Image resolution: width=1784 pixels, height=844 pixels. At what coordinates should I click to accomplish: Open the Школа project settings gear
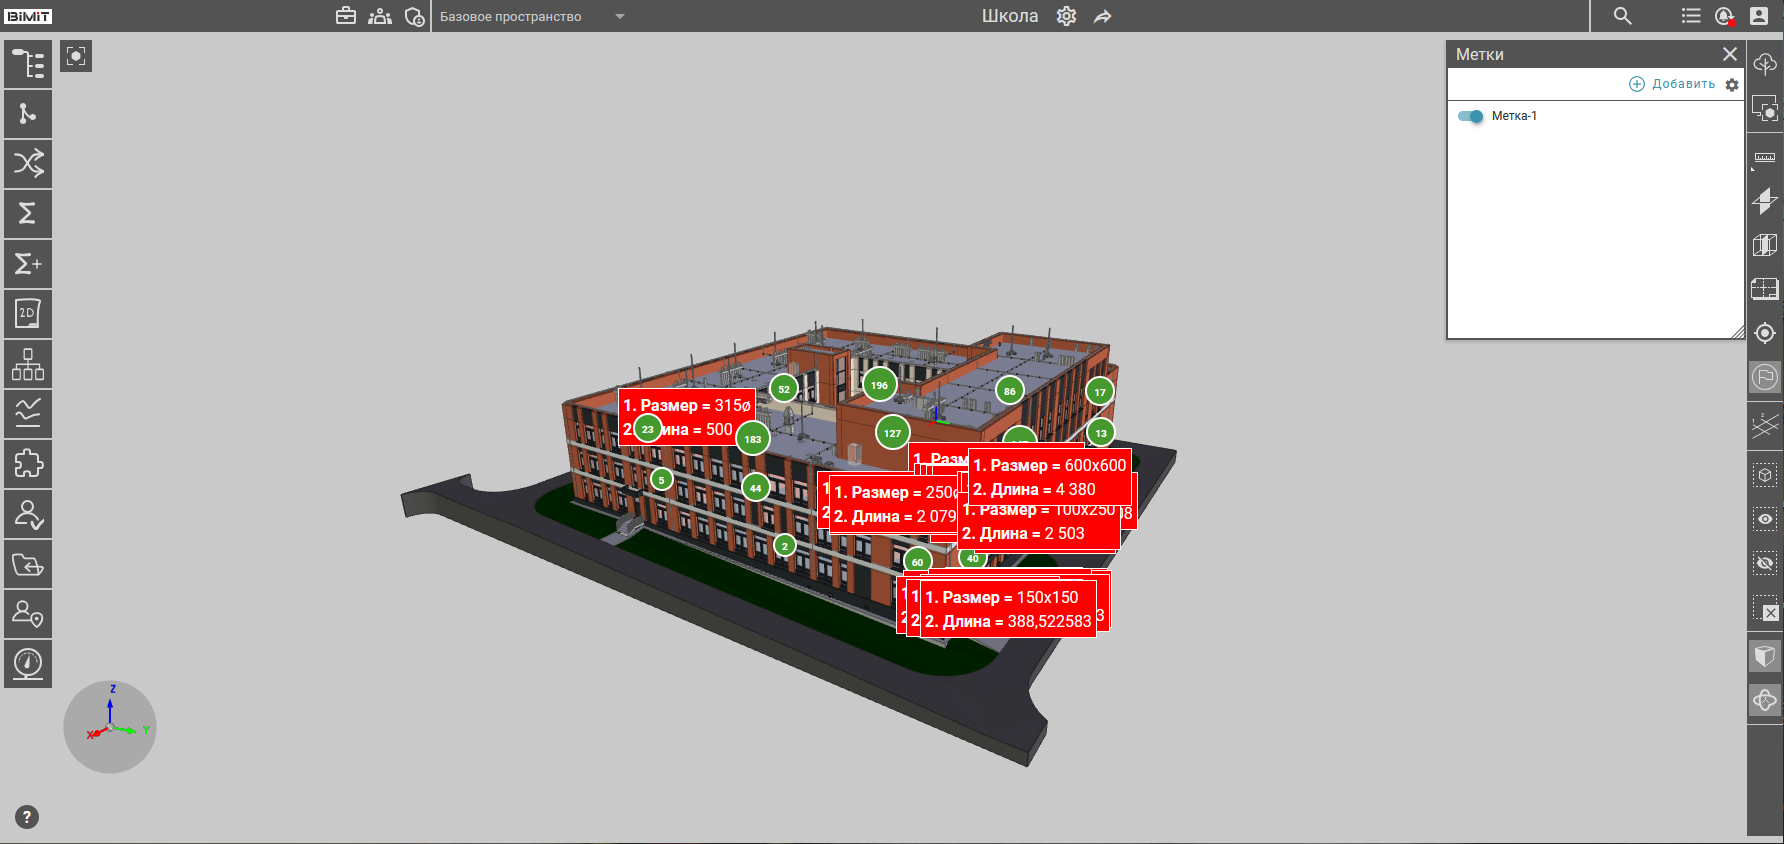(1067, 16)
